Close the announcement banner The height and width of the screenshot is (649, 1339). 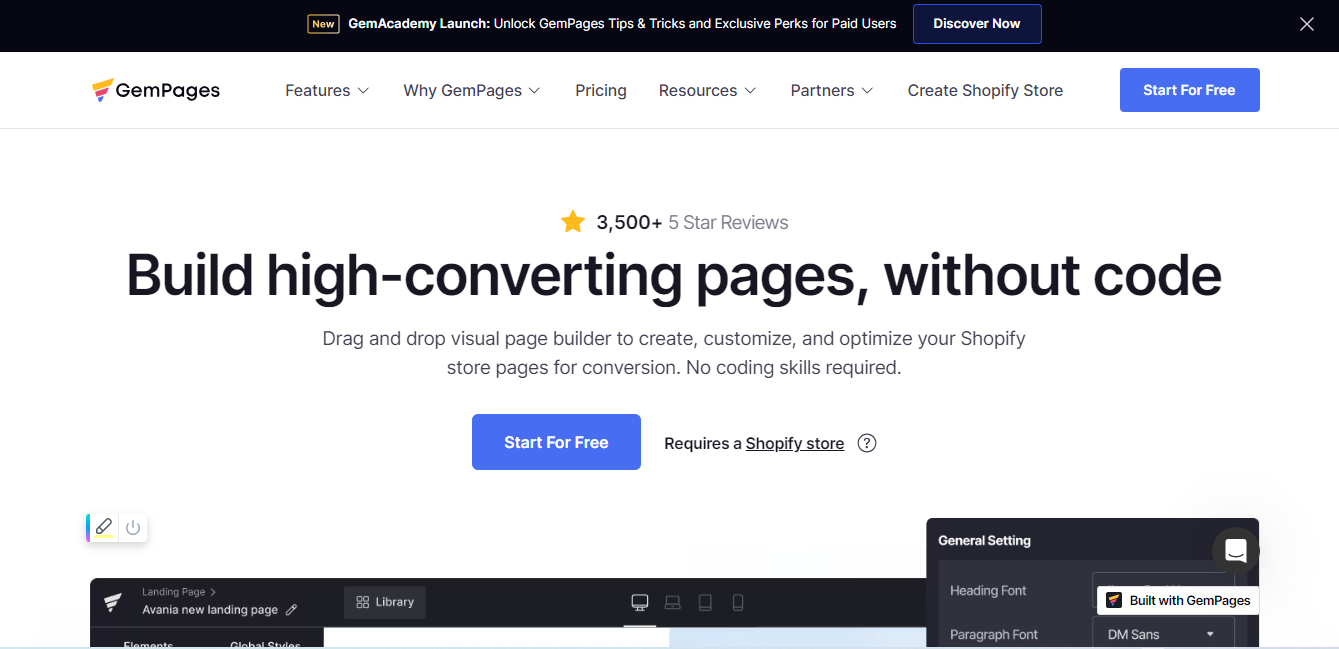tap(1306, 24)
